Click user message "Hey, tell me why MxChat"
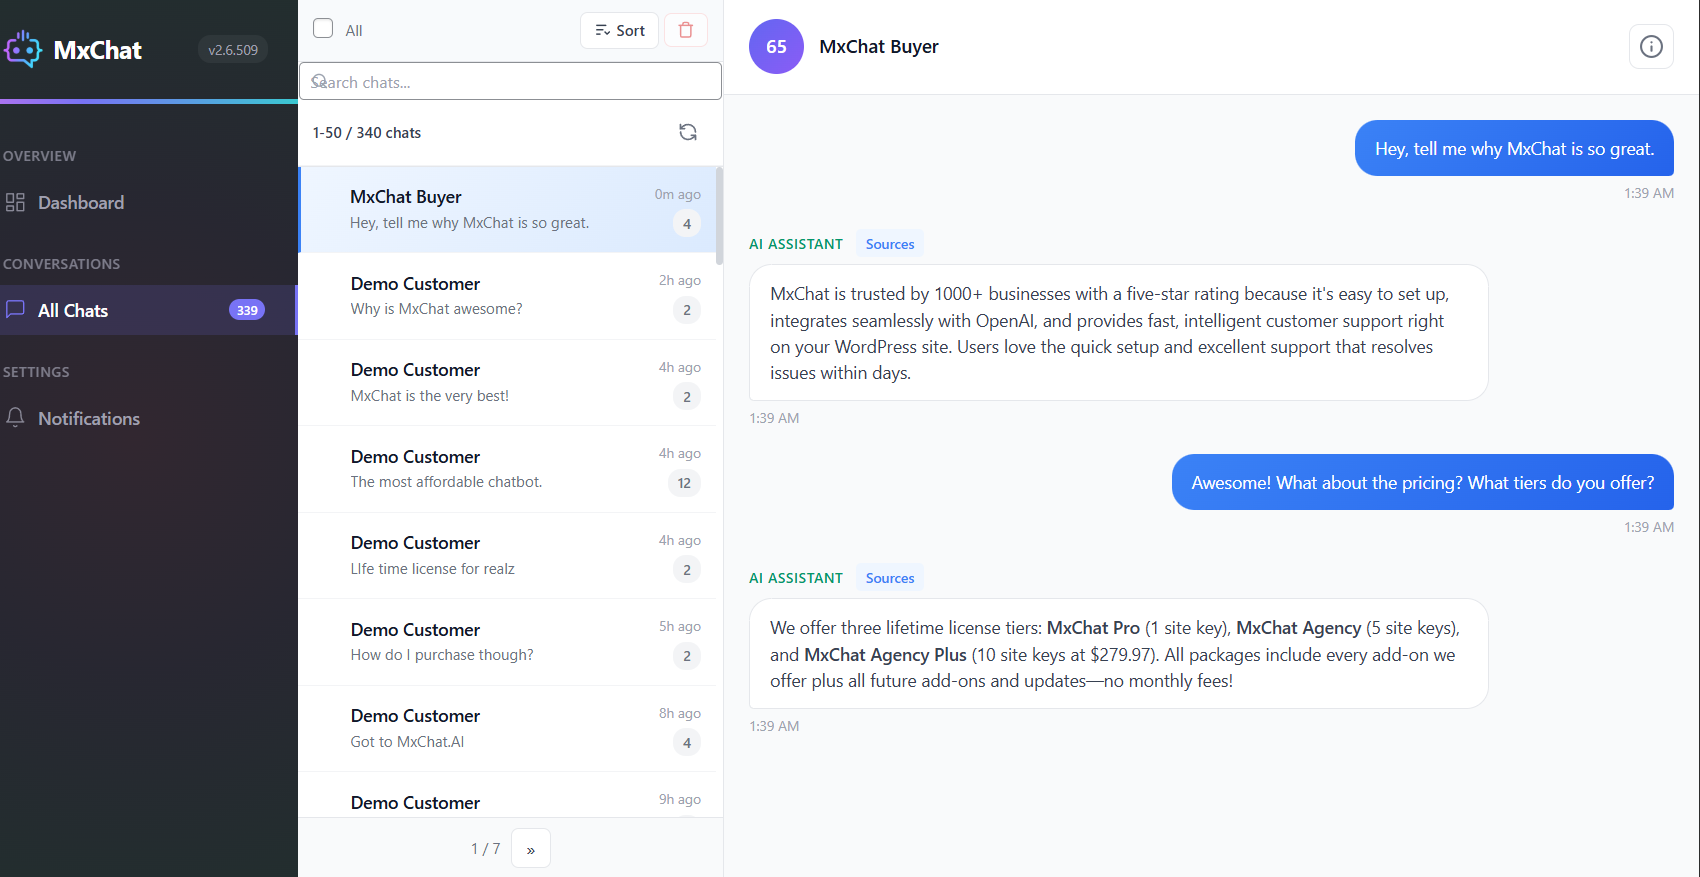Screen dimensions: 1700x877 point(1514,148)
